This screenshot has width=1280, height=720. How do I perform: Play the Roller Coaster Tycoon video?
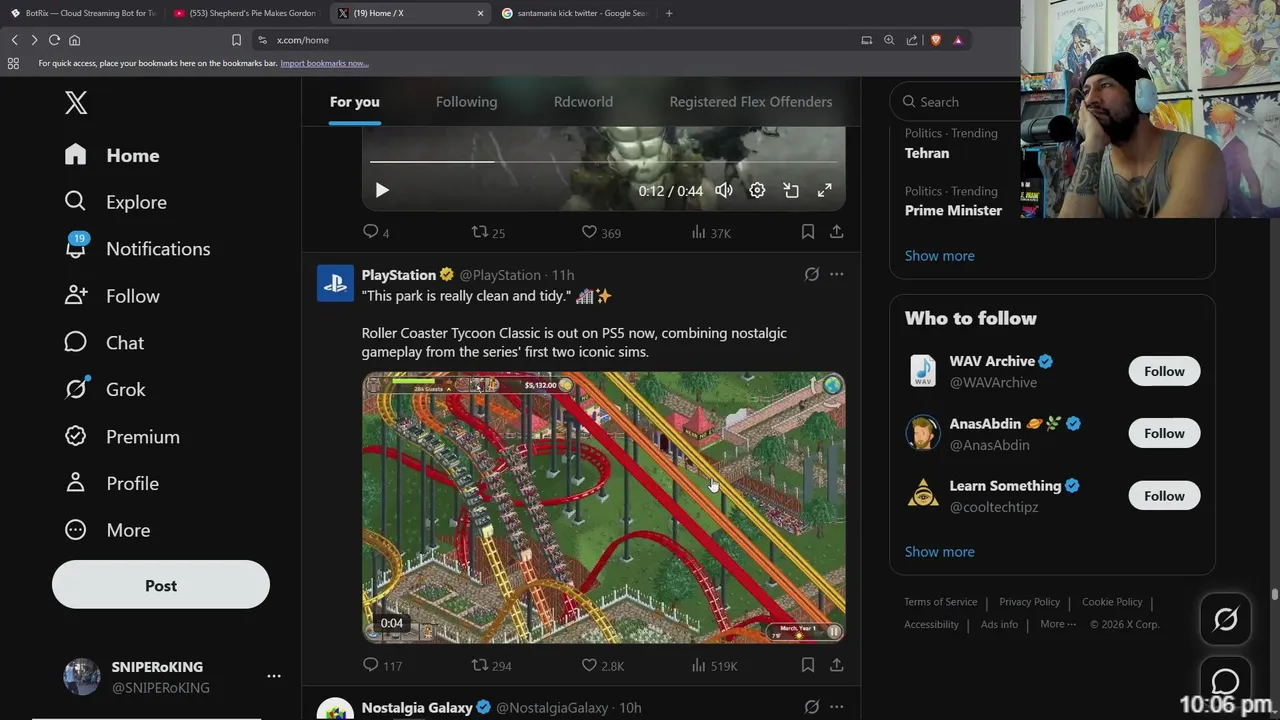point(604,507)
